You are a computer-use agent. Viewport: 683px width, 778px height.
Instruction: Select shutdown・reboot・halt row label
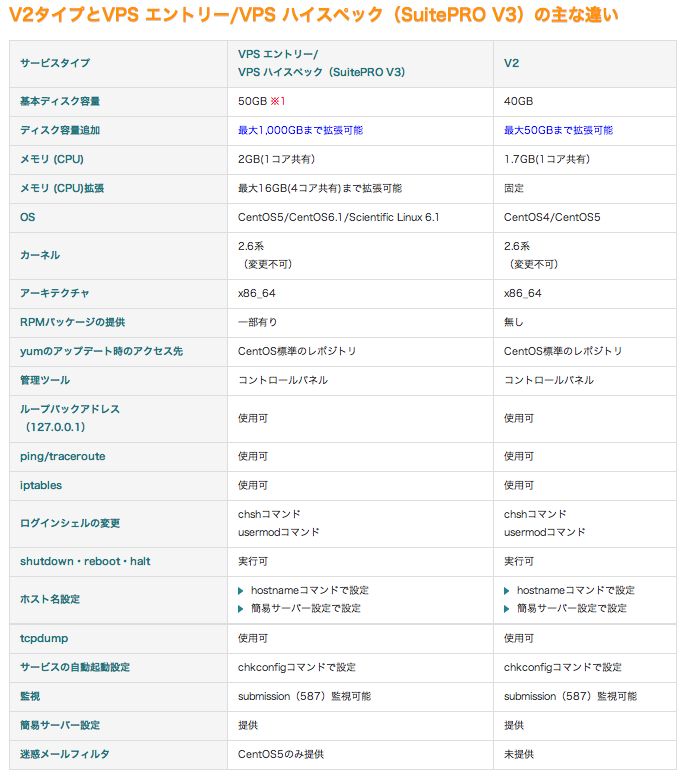point(85,562)
